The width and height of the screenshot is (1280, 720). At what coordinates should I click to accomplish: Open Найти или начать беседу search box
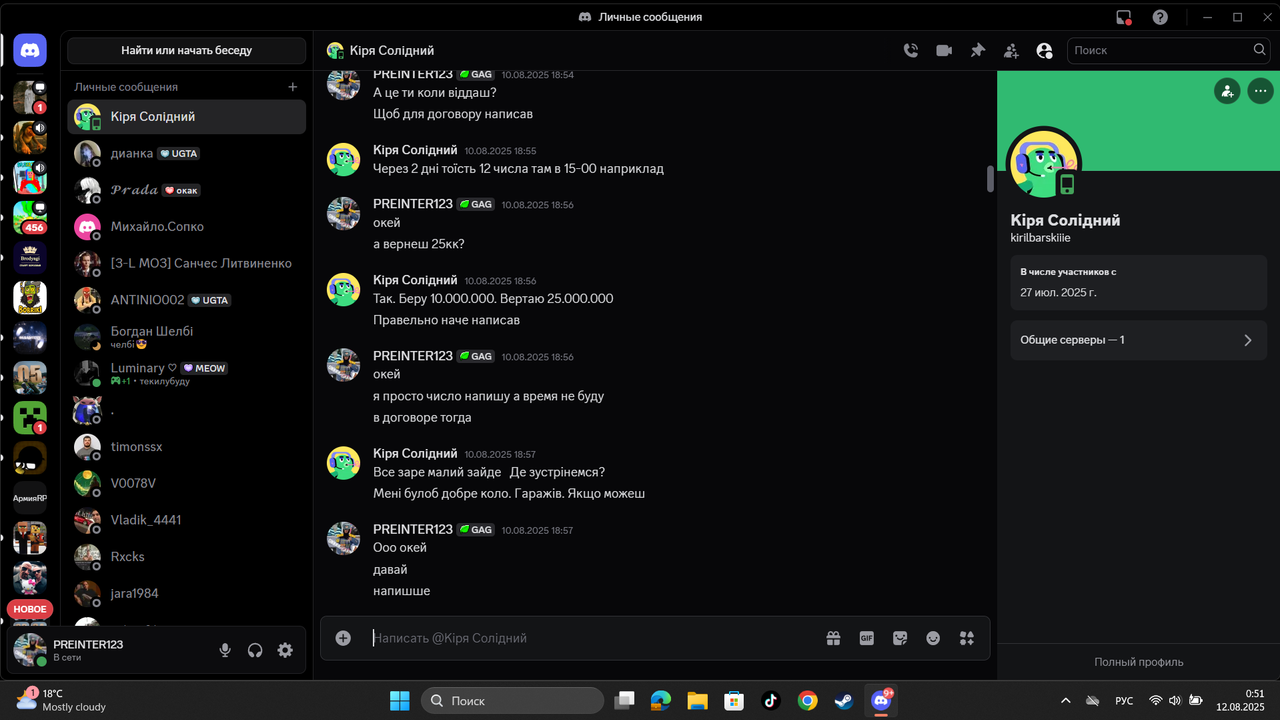pyautogui.click(x=187, y=50)
